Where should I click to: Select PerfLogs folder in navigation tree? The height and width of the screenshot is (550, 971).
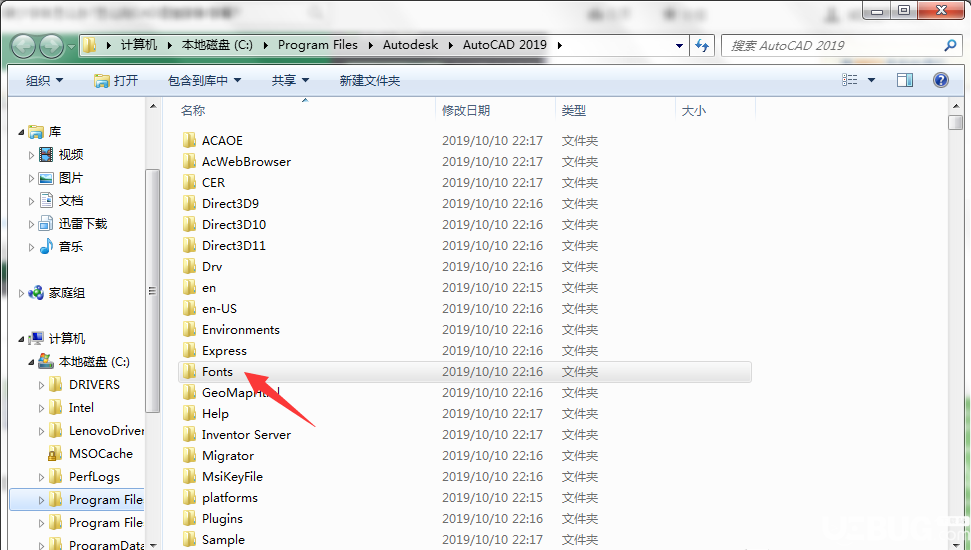(x=94, y=476)
